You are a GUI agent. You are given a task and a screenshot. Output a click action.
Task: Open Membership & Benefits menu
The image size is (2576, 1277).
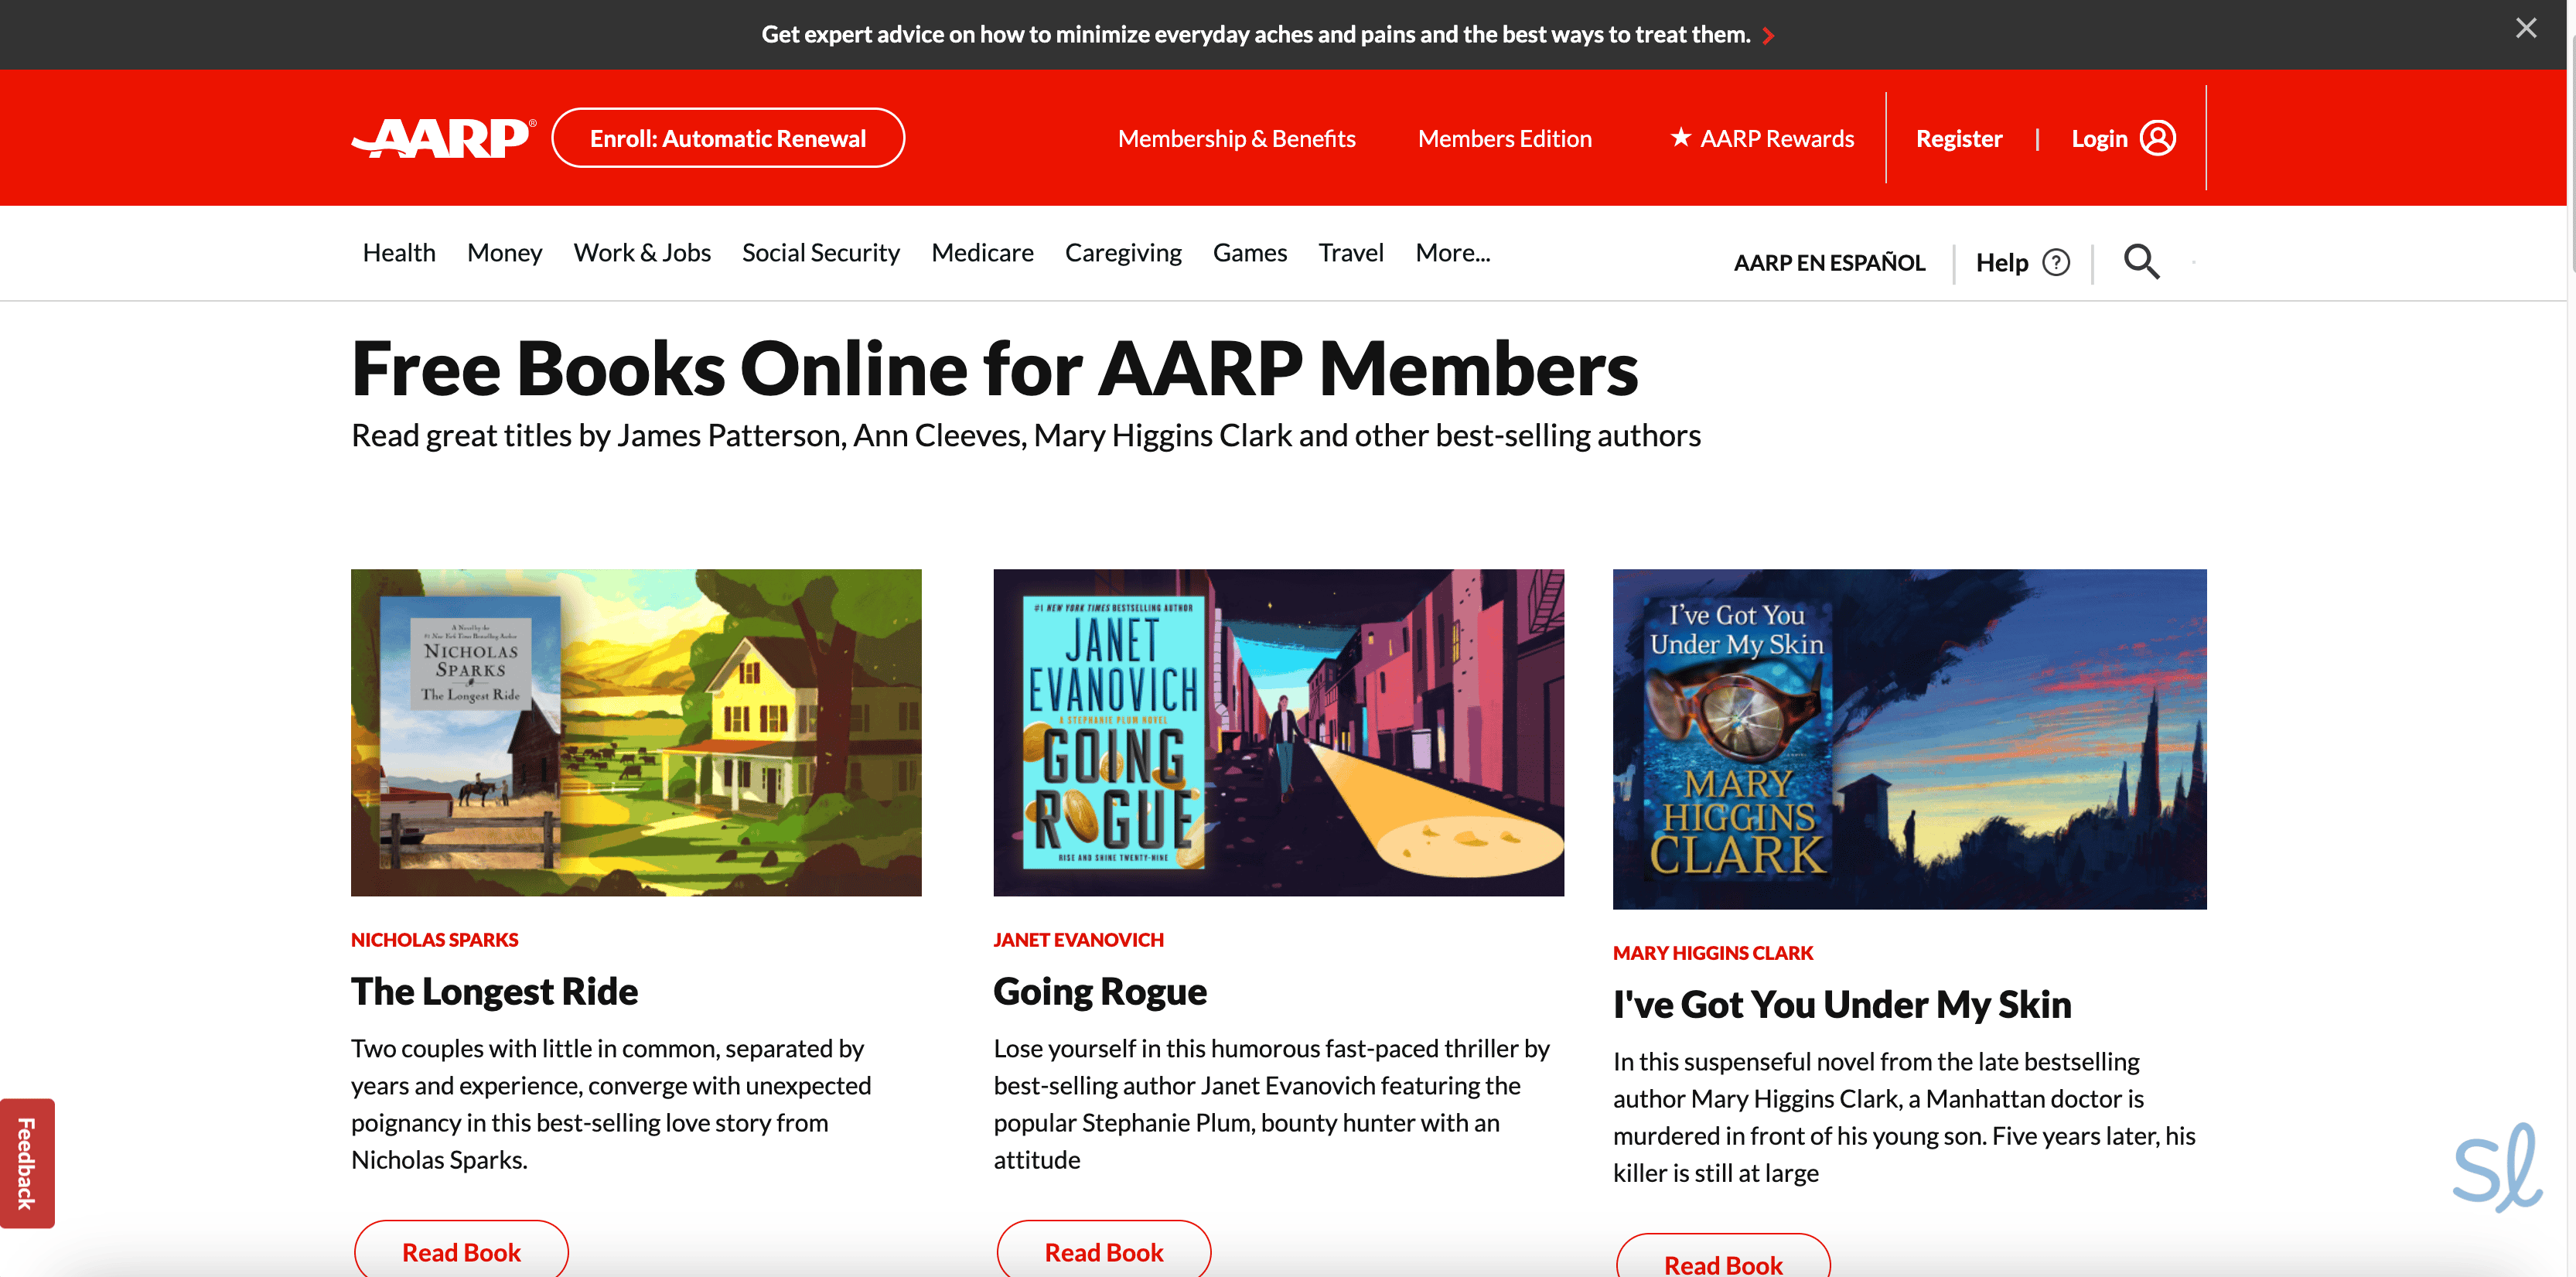[x=1236, y=139]
